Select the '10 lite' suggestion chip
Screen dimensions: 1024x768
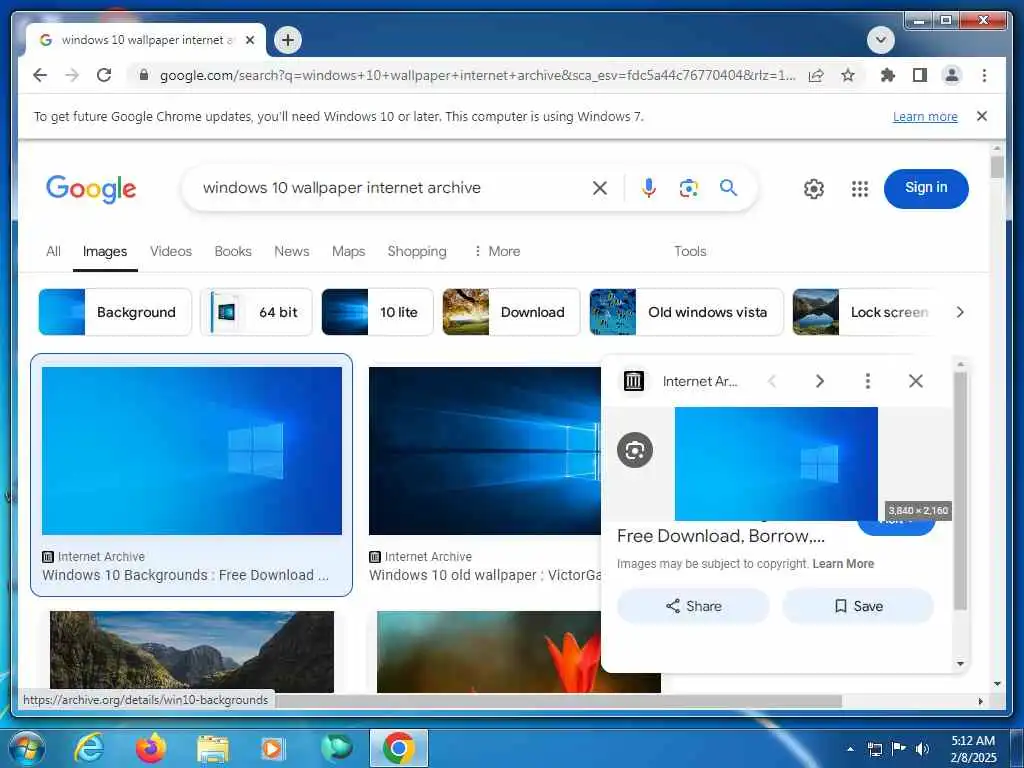click(377, 312)
